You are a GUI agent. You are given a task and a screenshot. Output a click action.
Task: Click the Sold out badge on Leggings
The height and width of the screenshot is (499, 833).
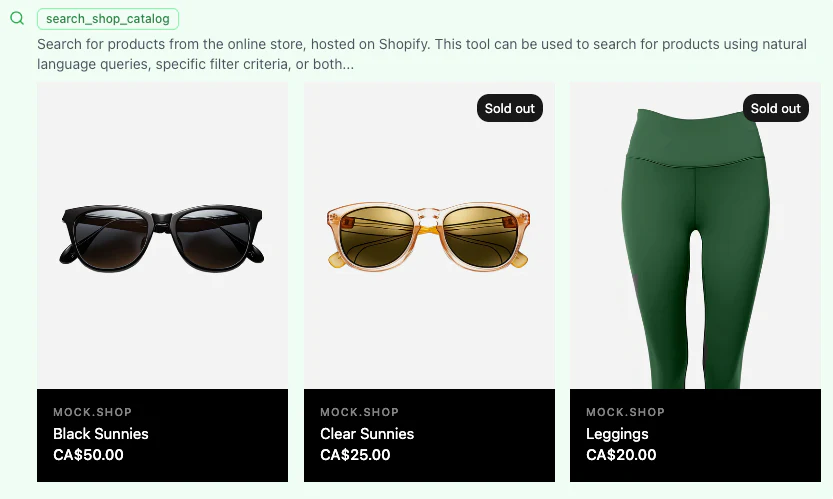[x=776, y=108]
